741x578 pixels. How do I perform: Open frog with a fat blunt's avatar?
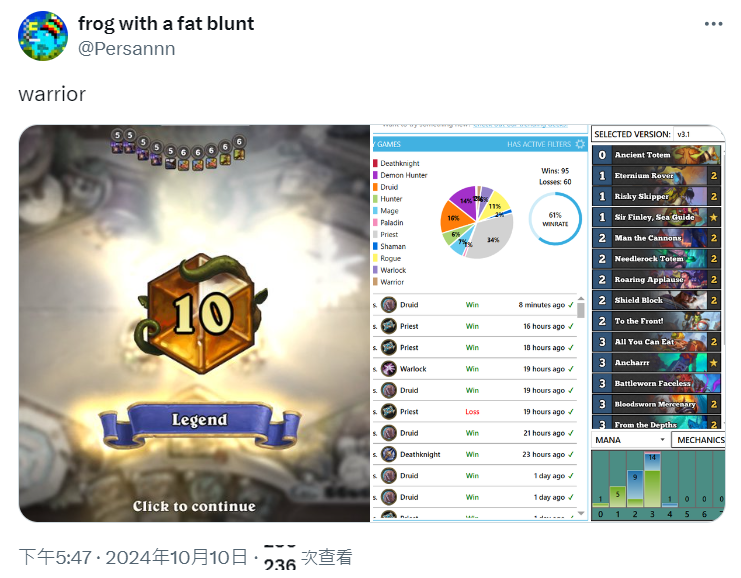coord(43,36)
